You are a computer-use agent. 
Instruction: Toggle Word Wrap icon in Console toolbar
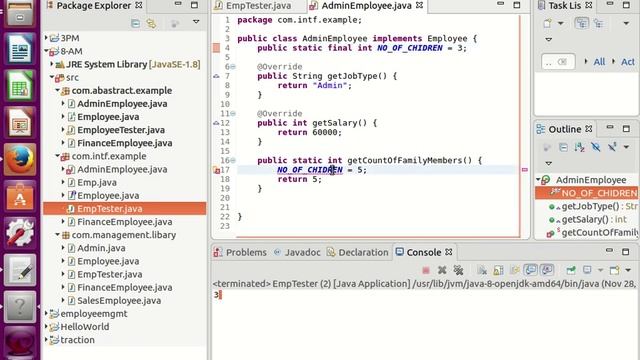(x=514, y=270)
